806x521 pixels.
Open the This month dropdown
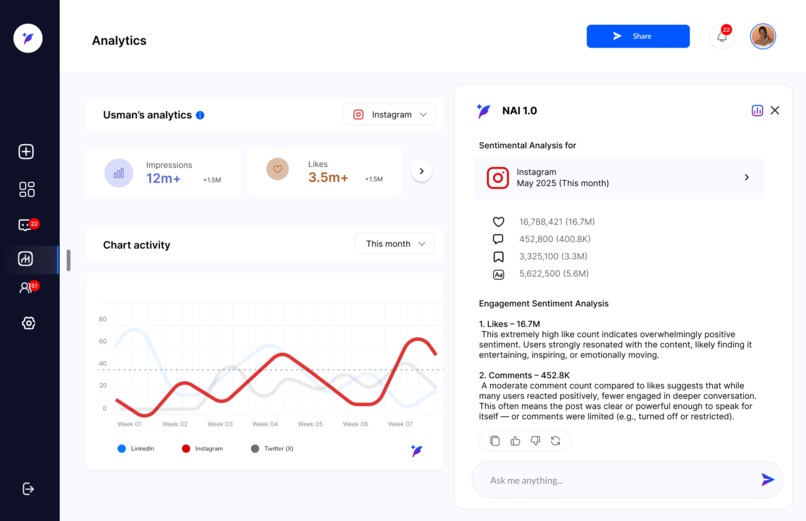[x=395, y=244]
